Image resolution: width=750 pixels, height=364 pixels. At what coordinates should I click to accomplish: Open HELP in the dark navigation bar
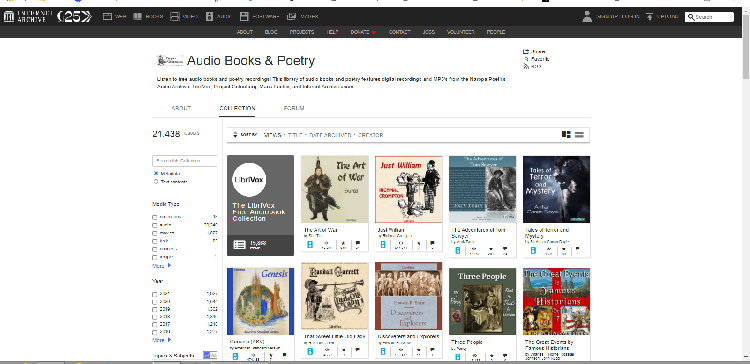coord(332,32)
